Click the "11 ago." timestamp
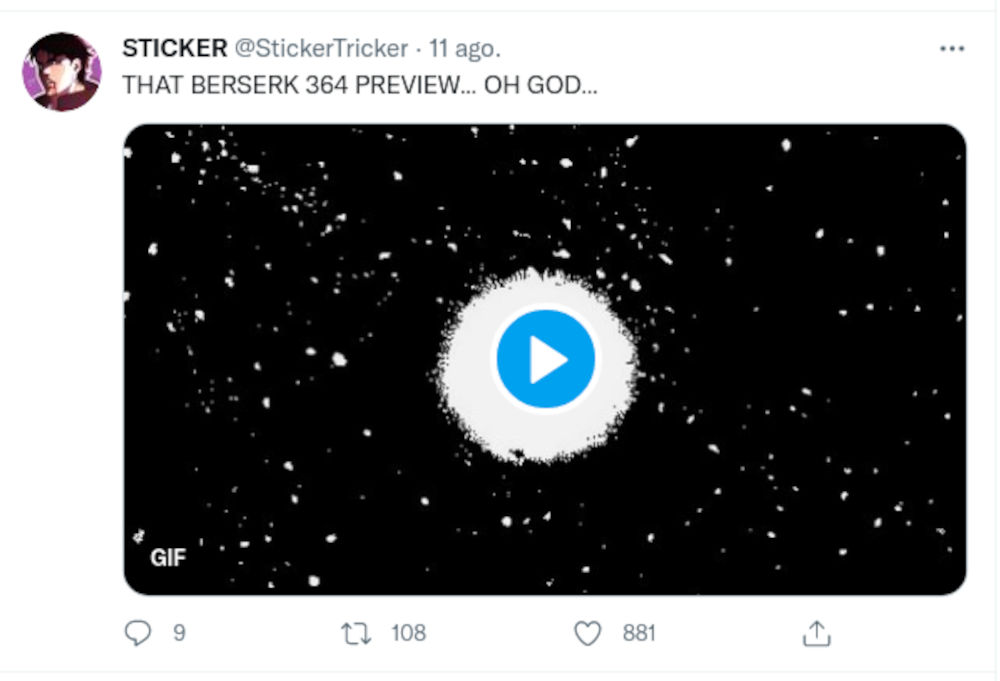Image resolution: width=1000 pixels, height=681 pixels. point(465,48)
